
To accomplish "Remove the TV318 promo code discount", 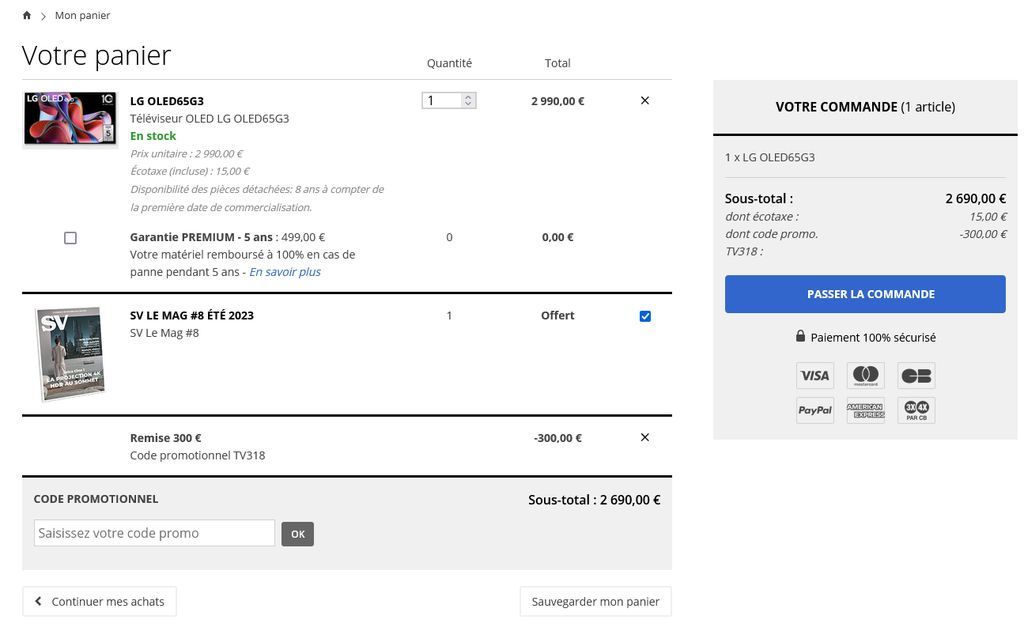I will (x=644, y=438).
